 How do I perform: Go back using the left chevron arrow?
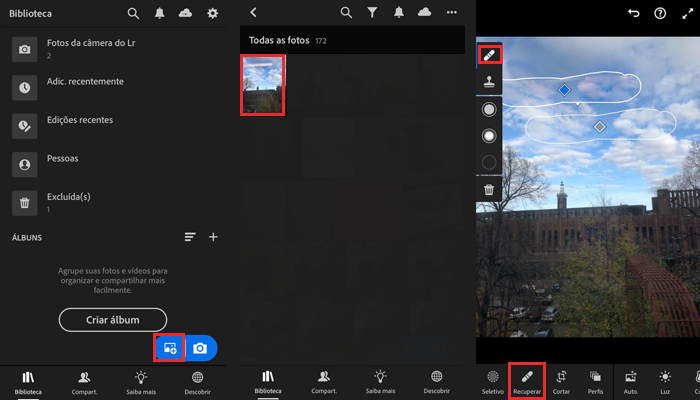point(253,13)
